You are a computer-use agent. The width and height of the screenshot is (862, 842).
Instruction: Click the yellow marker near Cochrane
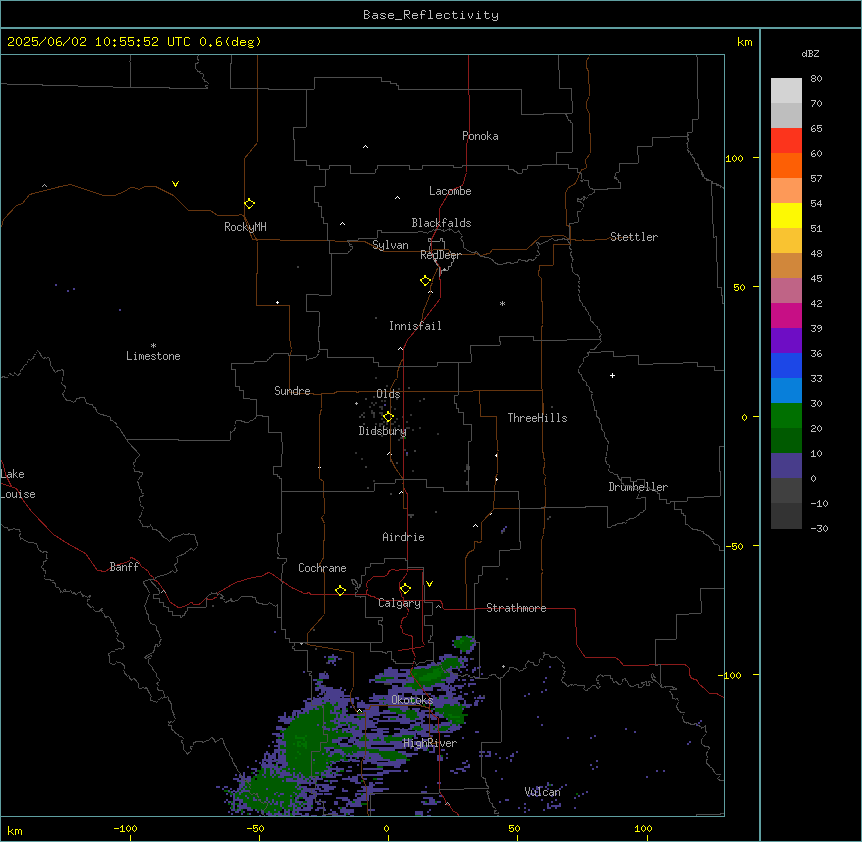(340, 590)
